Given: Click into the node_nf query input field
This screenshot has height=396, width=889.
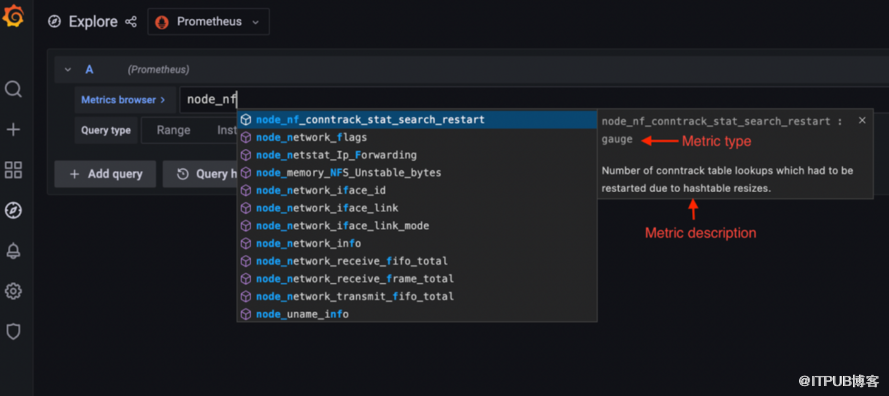Looking at the screenshot, I should 534,100.
